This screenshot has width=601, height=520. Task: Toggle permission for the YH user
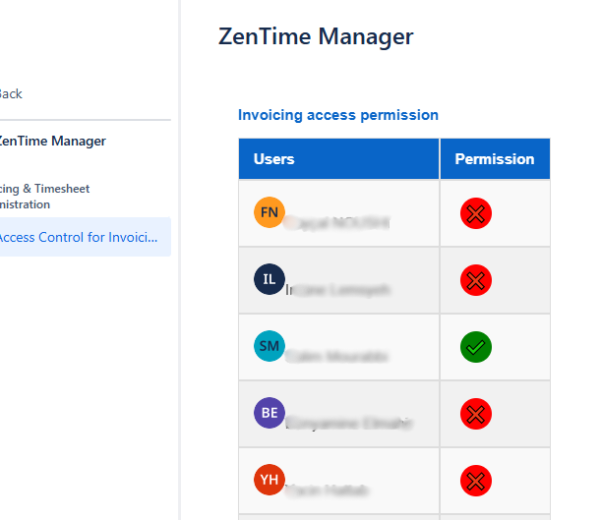476,481
